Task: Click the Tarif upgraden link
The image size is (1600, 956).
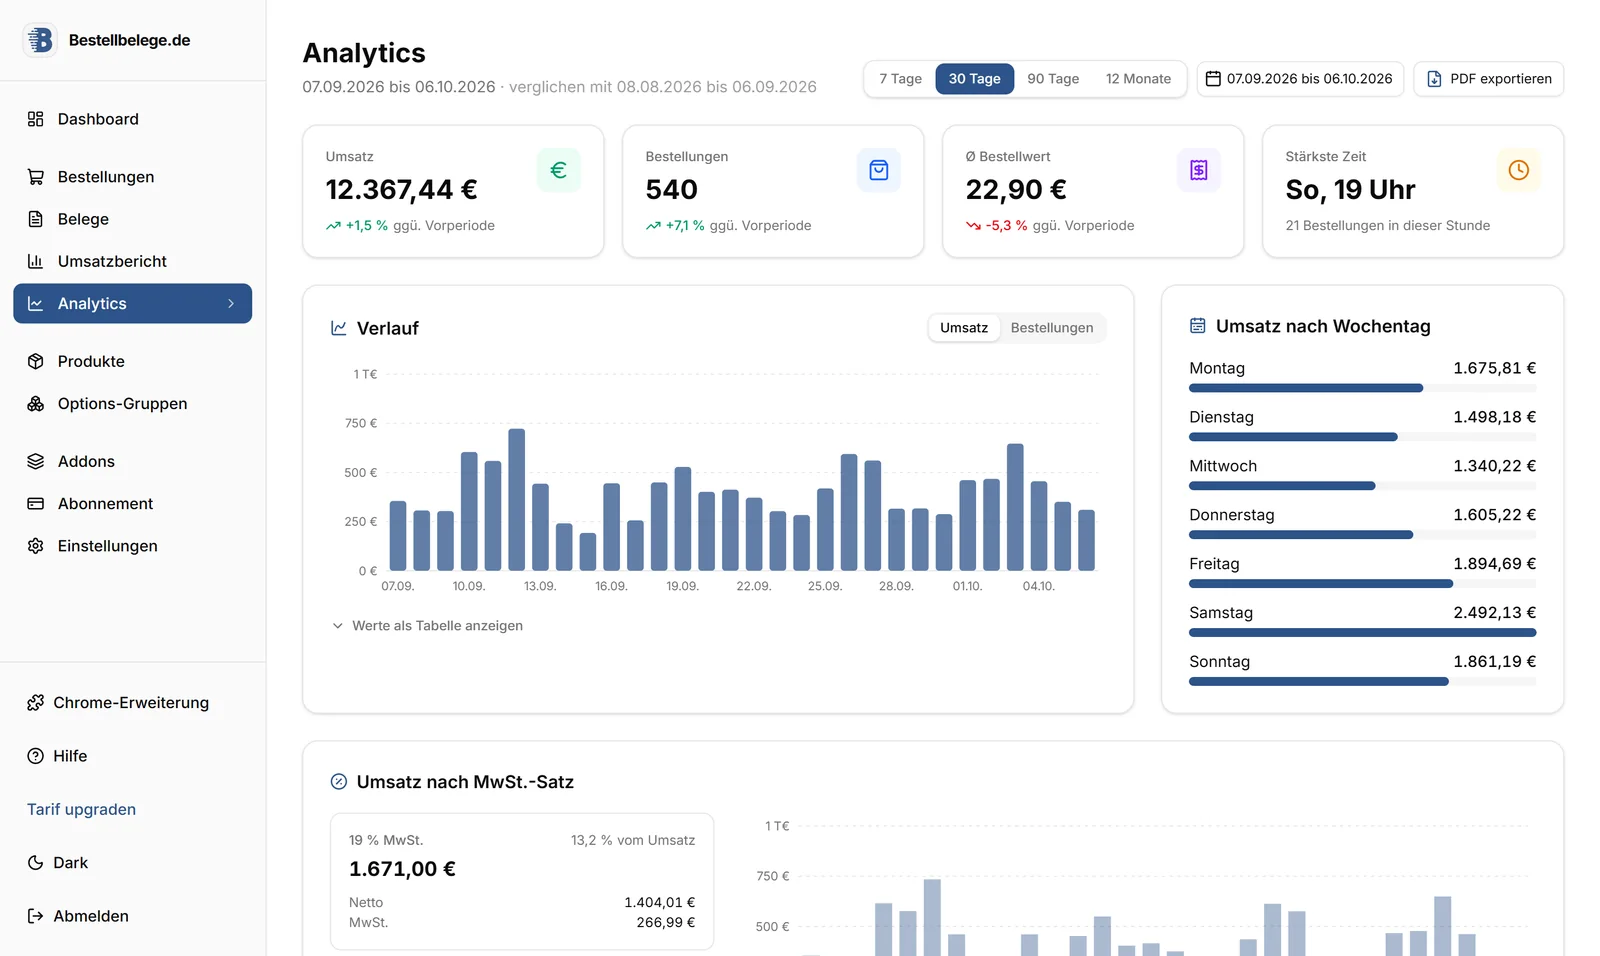Action: pos(82,810)
